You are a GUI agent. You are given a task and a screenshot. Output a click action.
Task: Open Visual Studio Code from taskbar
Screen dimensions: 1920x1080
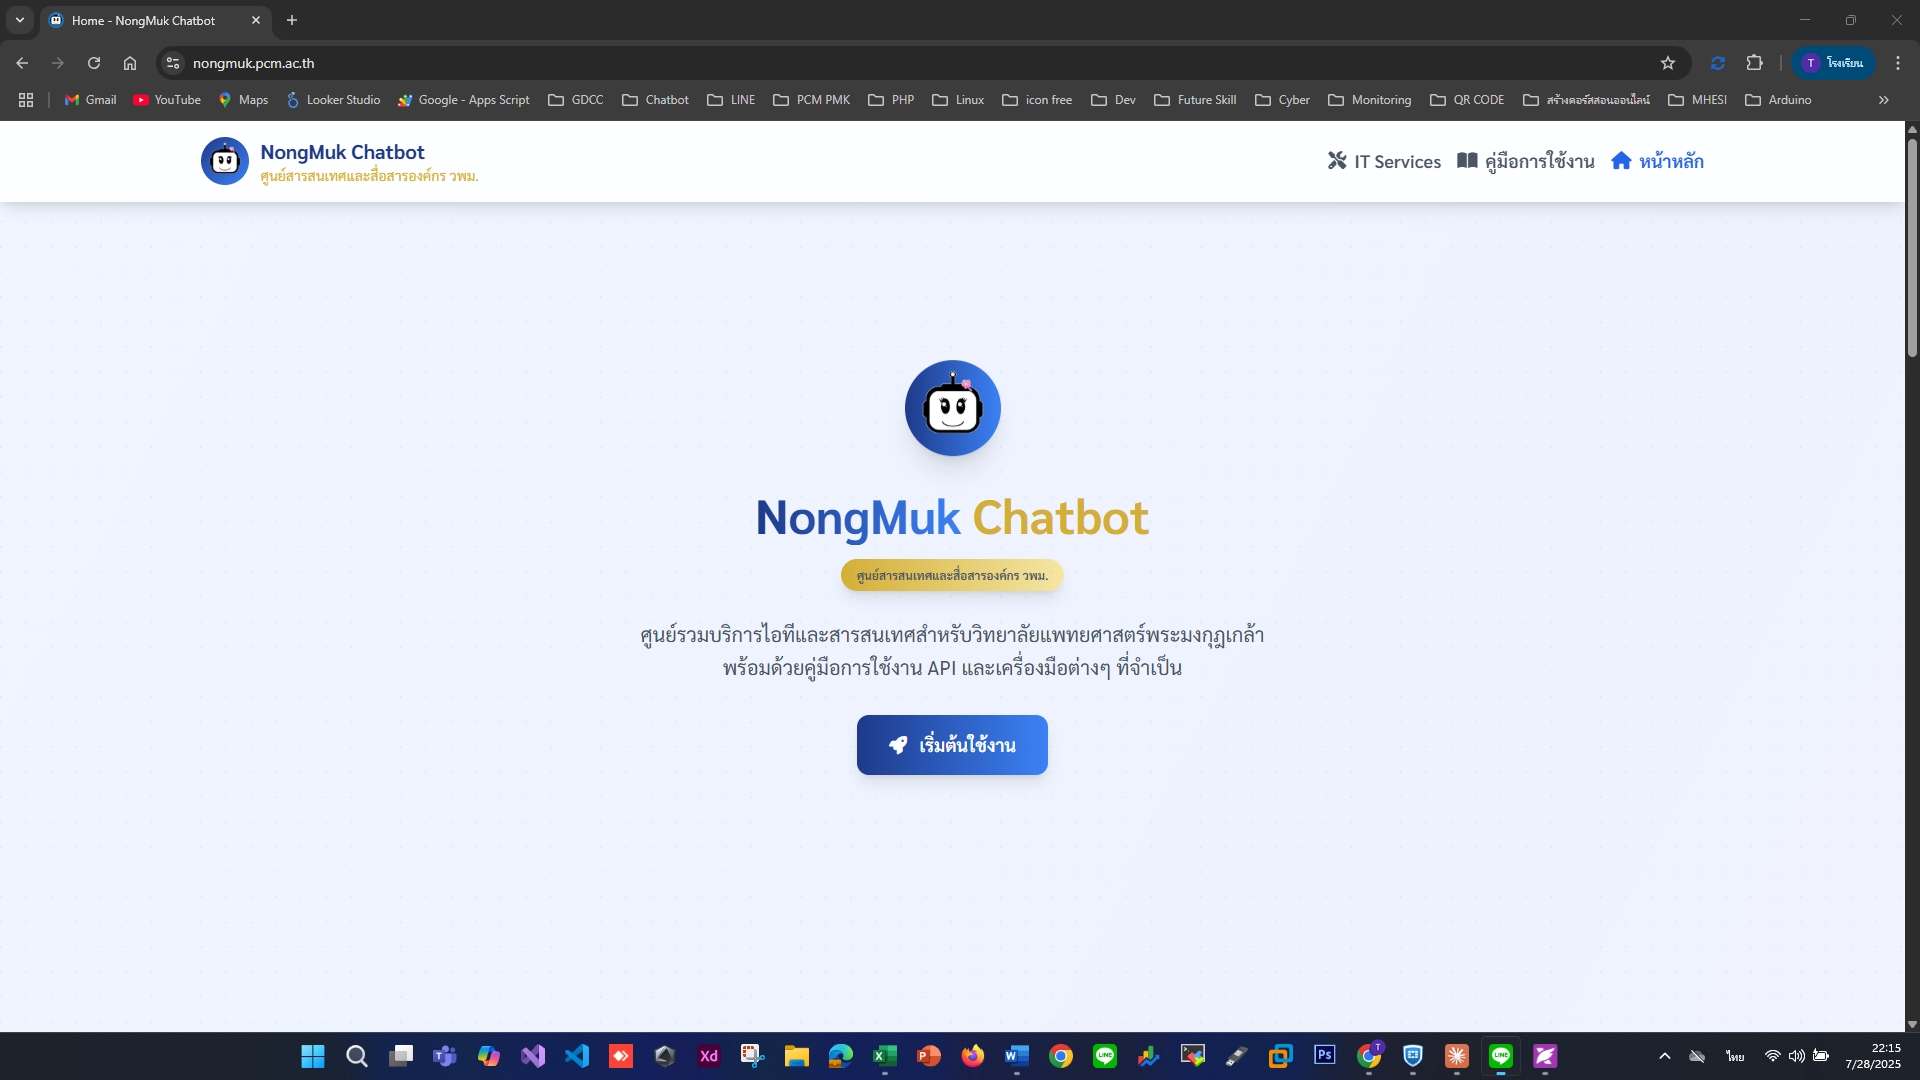click(x=577, y=1056)
